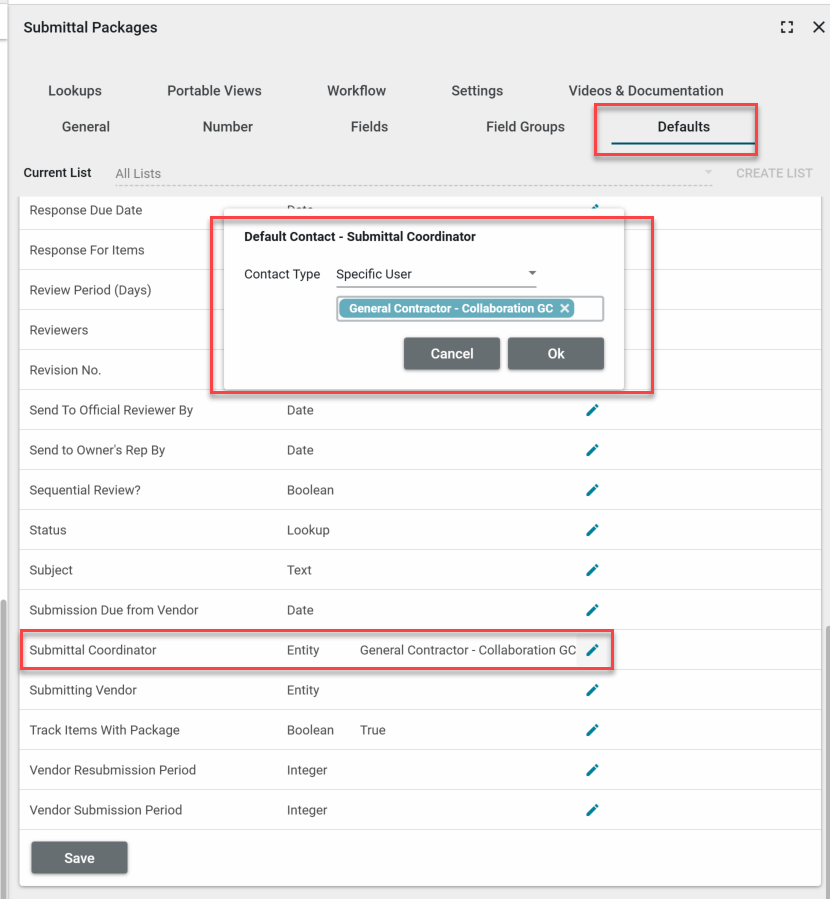830x899 pixels.
Task: Remove General Contractor - Collaboration GC chip
Action: [565, 309]
